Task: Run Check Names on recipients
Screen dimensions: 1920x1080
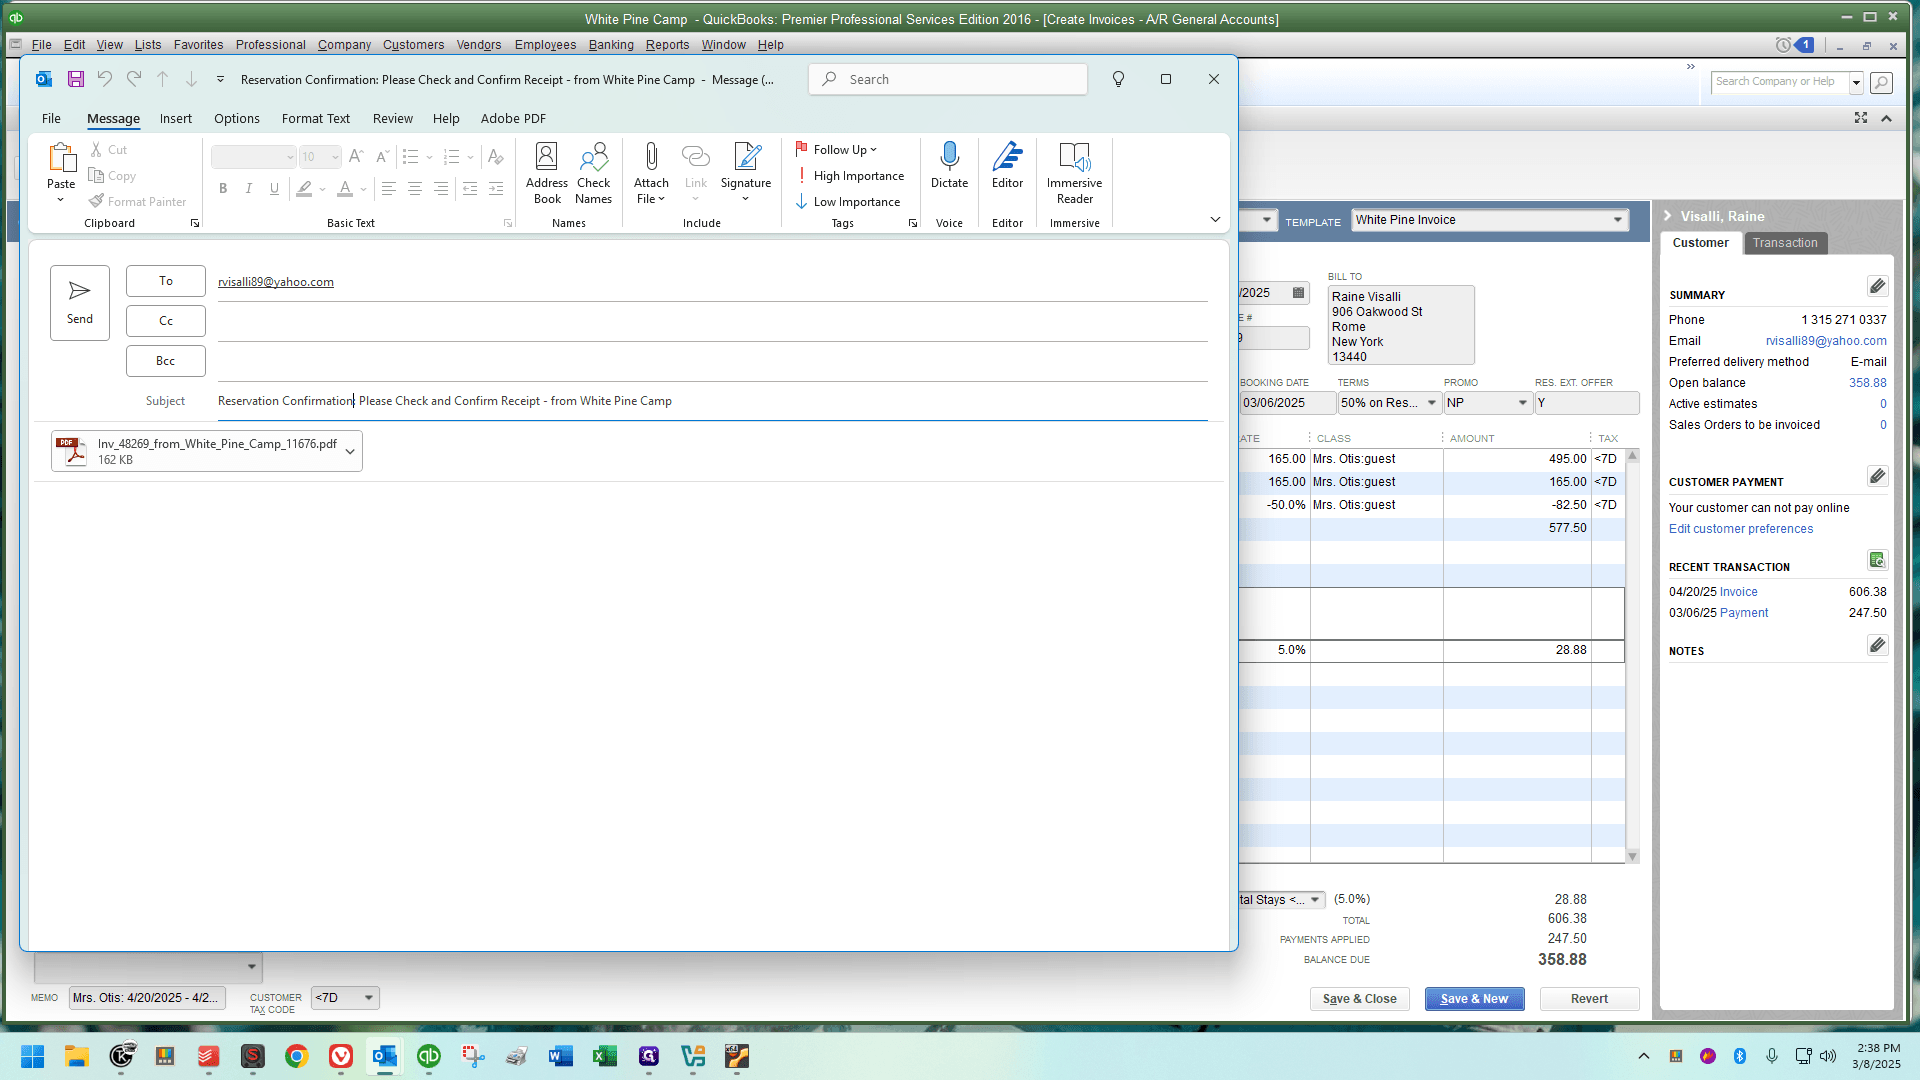Action: click(x=593, y=173)
